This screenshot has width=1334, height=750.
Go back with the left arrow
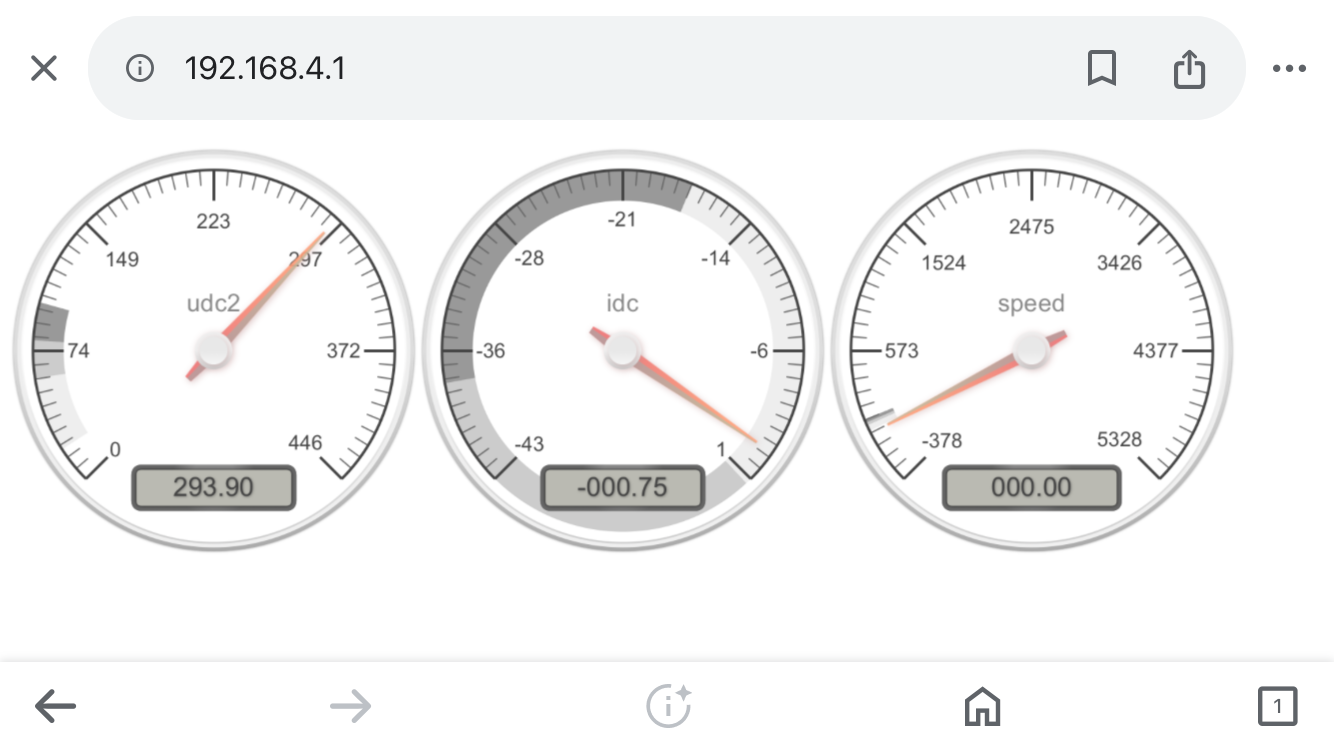55,706
